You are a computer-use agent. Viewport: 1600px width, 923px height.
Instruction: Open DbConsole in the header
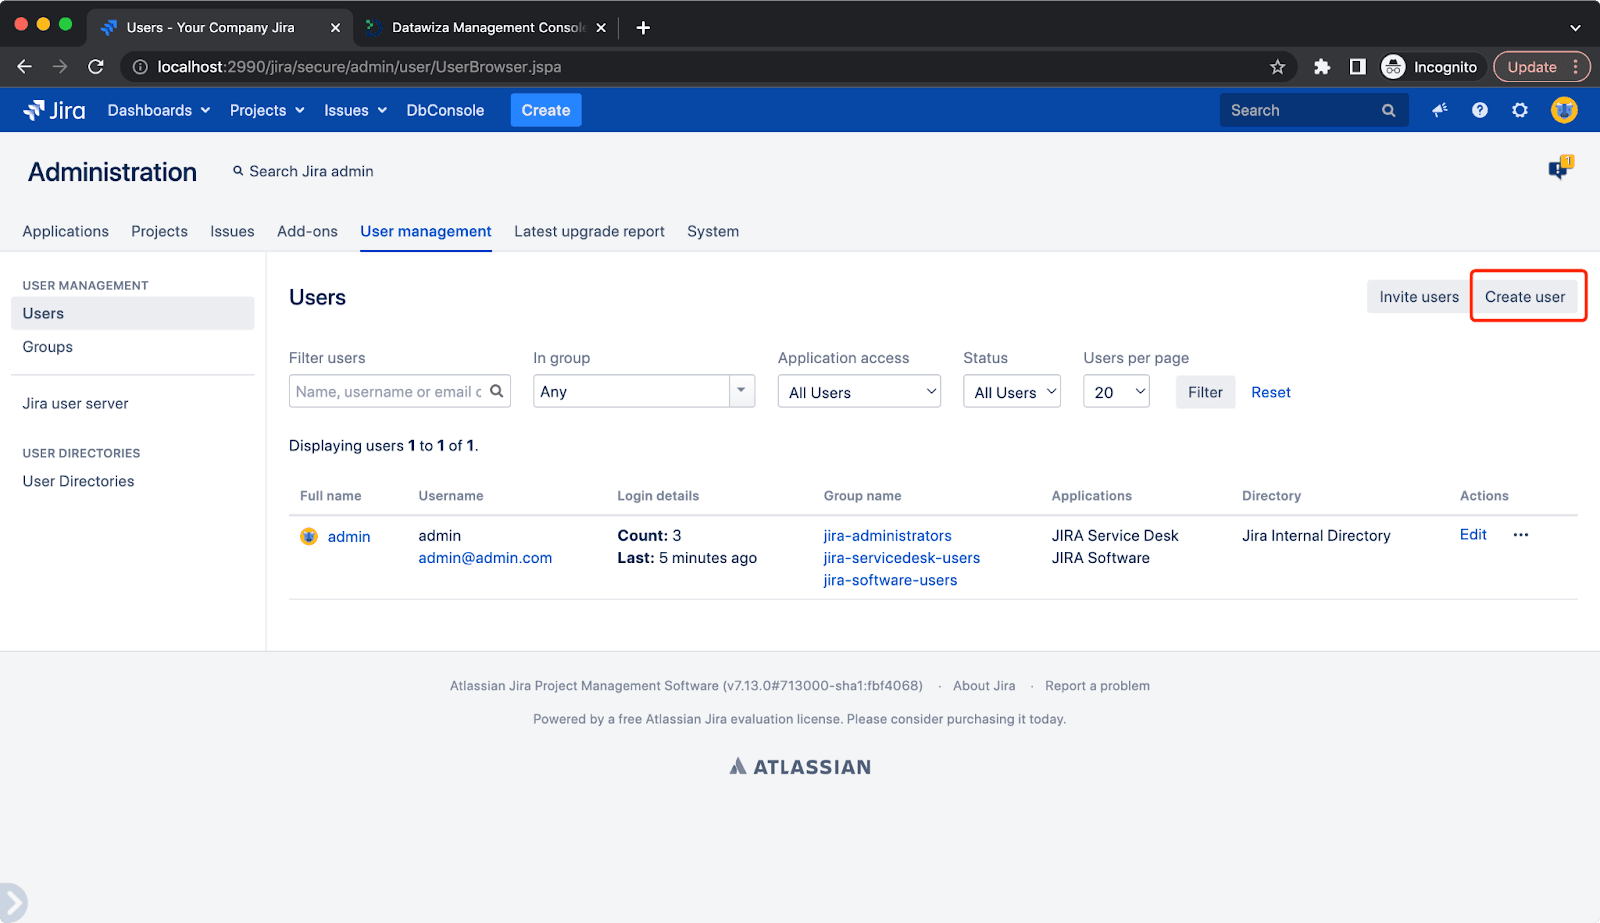click(x=445, y=110)
